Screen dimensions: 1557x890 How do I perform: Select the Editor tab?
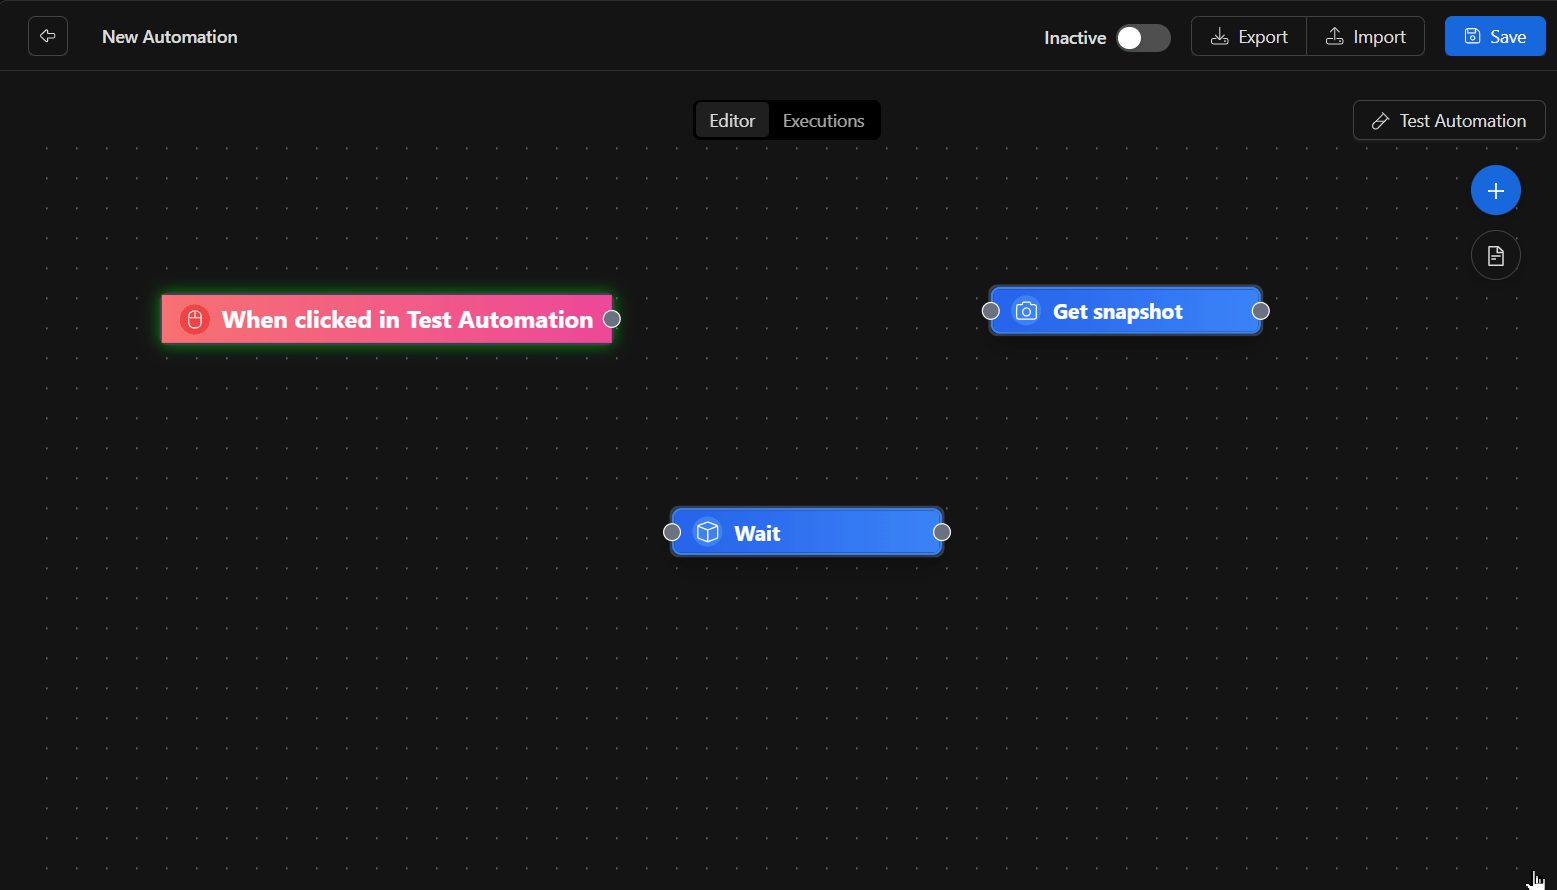732,120
